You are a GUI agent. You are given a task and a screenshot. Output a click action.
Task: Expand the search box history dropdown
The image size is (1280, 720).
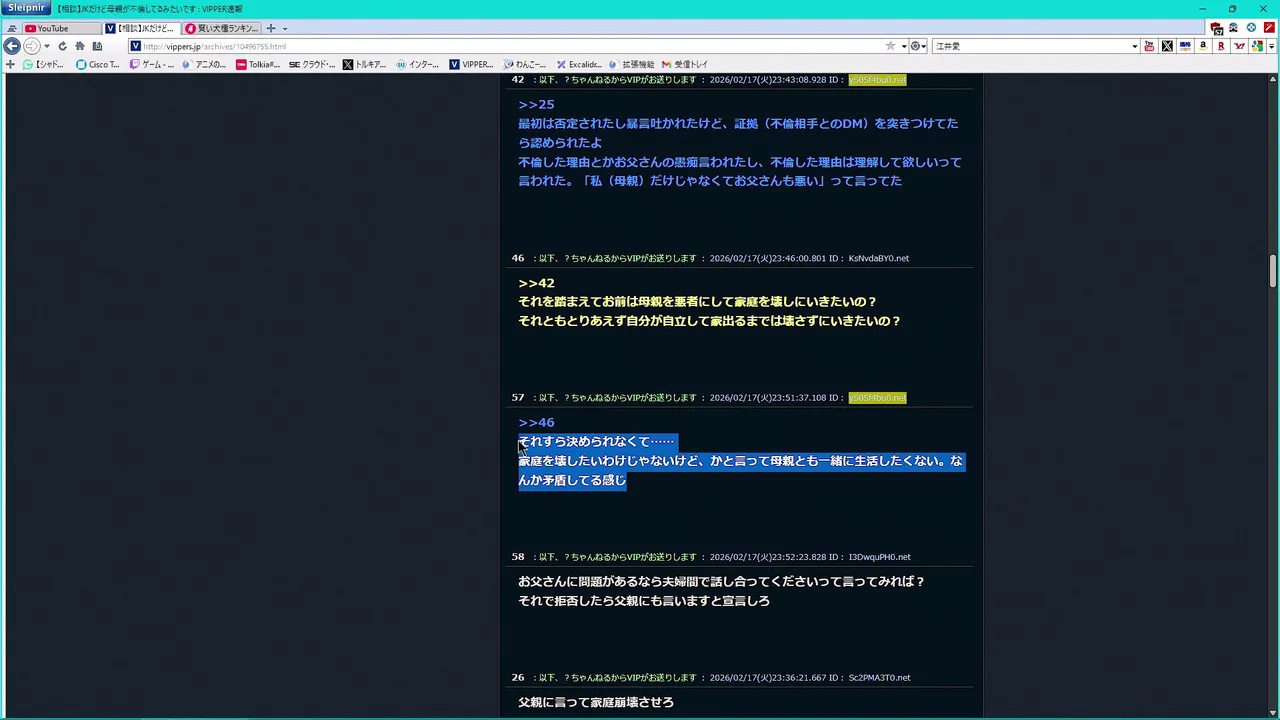[1135, 46]
